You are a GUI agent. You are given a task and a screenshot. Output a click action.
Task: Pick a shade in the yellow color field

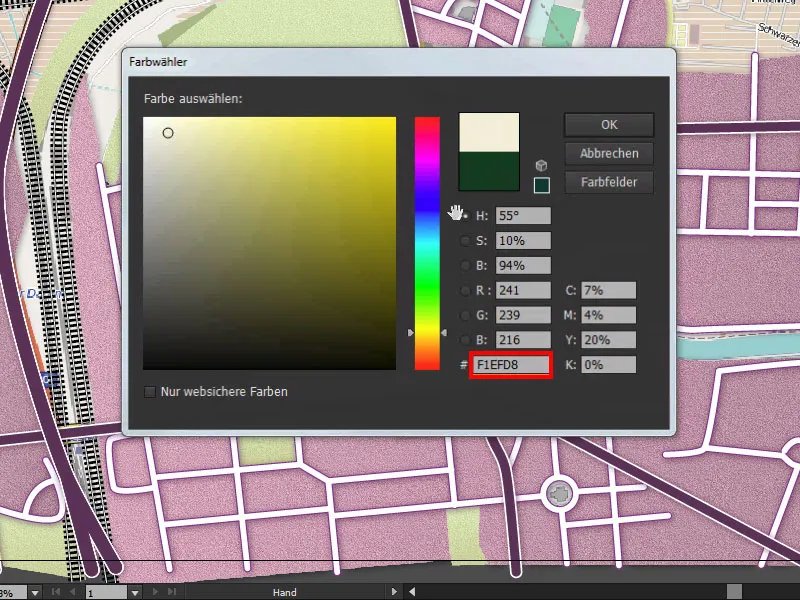coord(269,243)
